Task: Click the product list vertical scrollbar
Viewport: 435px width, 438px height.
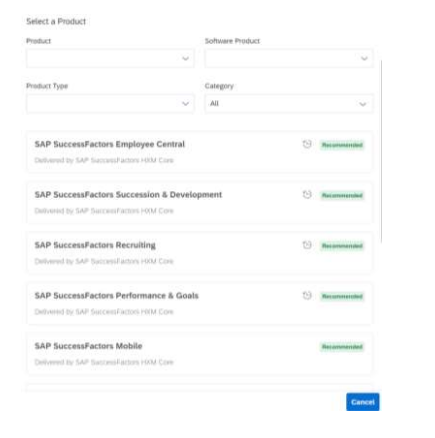Action: pos(381,152)
